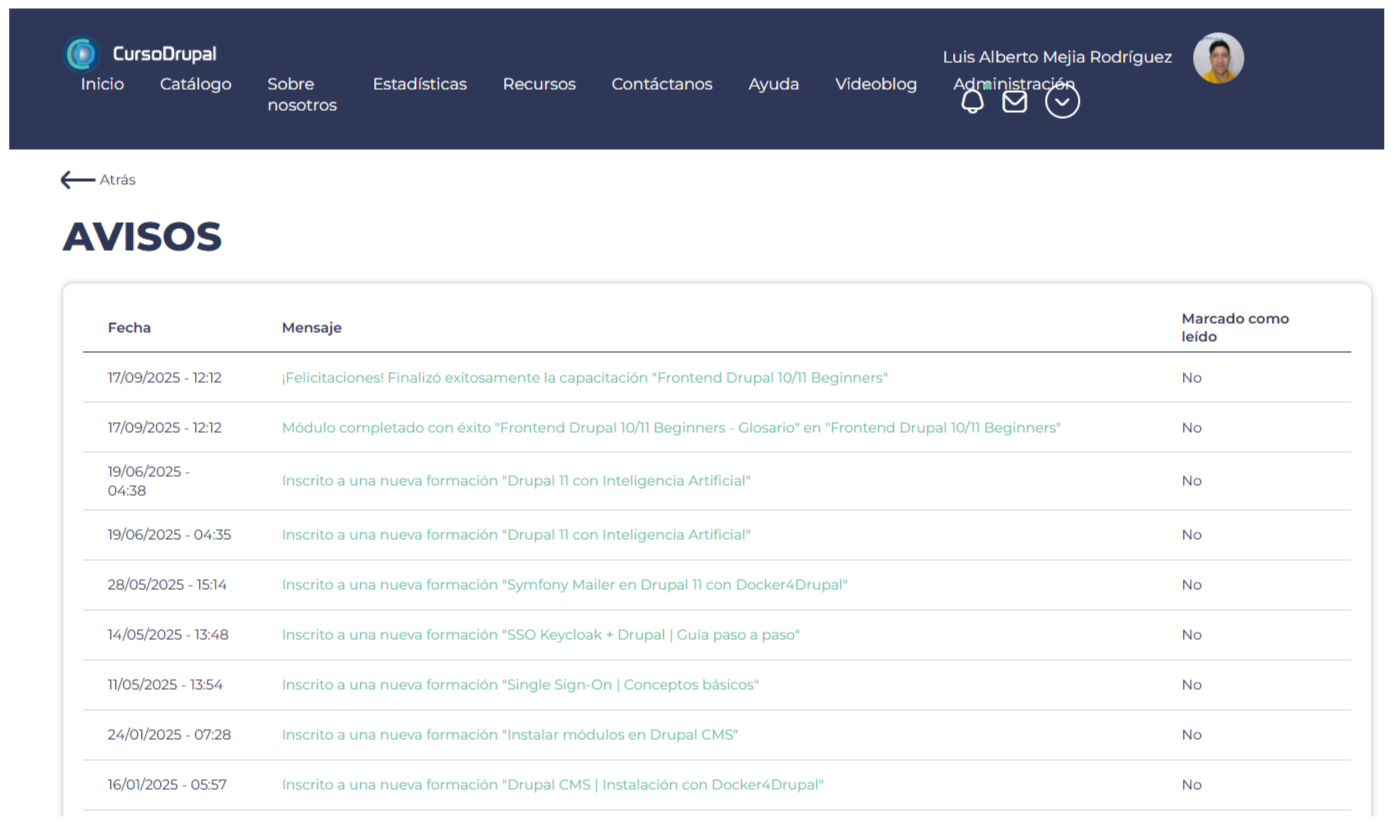
Task: Open the Recursos menu item
Action: click(539, 84)
